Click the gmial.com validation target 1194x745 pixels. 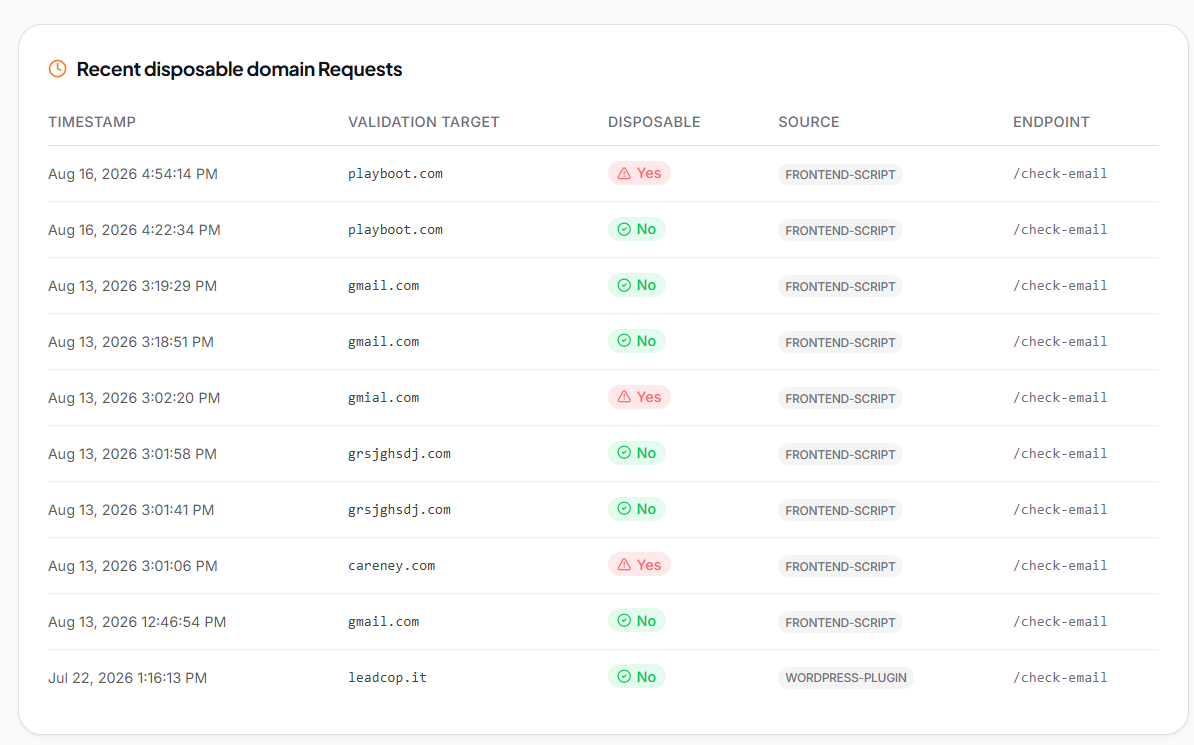pos(384,398)
